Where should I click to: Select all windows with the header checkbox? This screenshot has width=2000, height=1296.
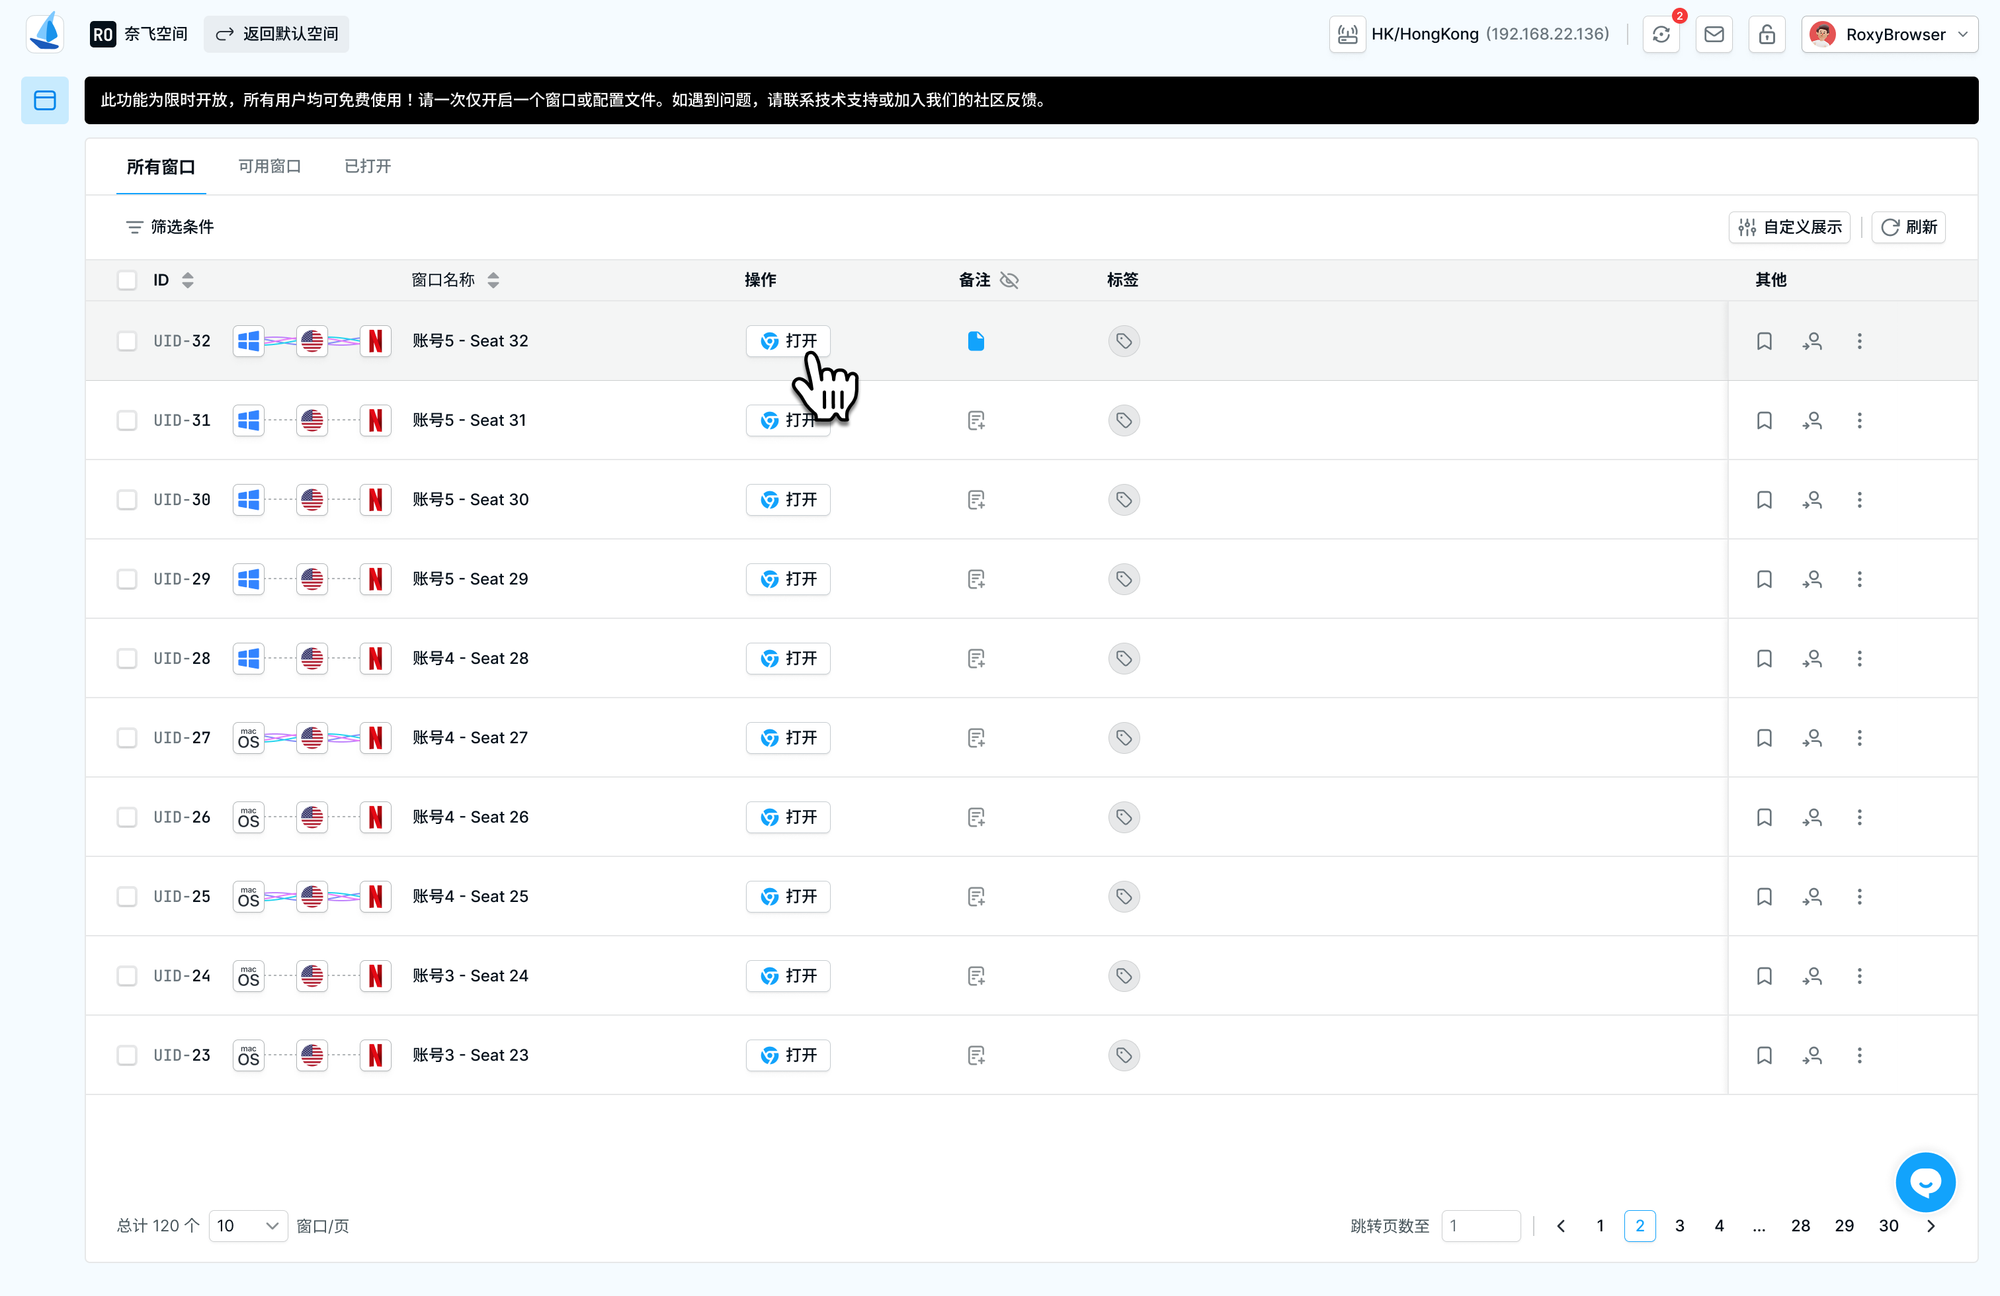(x=127, y=280)
